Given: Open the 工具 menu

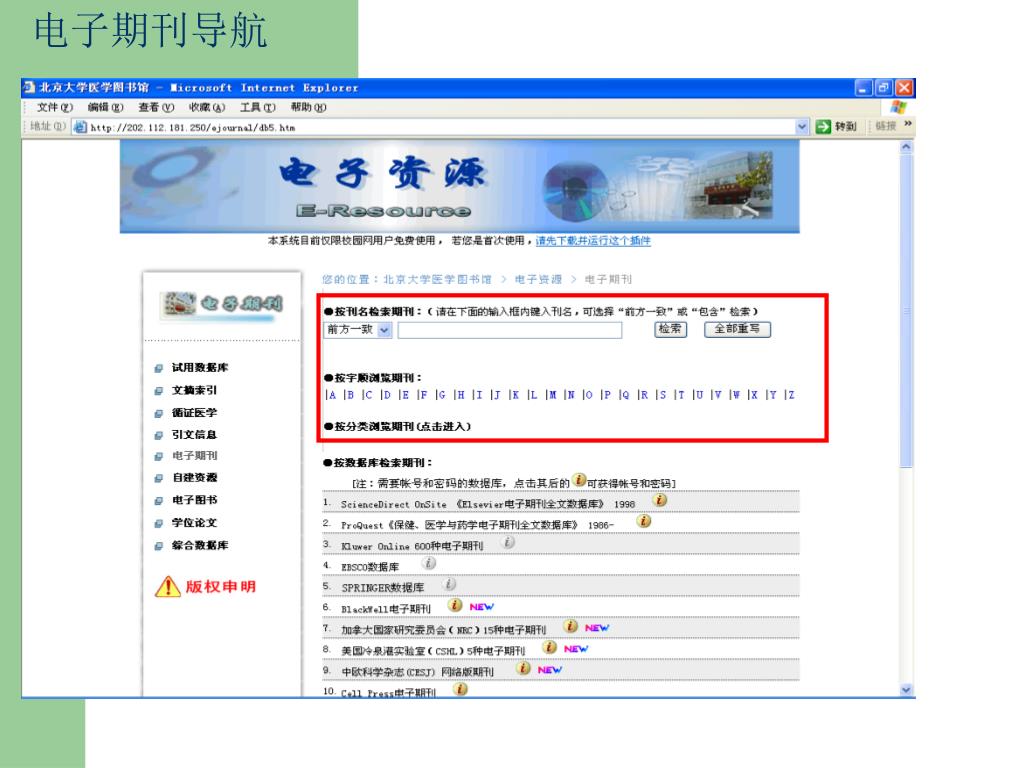Looking at the screenshot, I should pos(257,107).
